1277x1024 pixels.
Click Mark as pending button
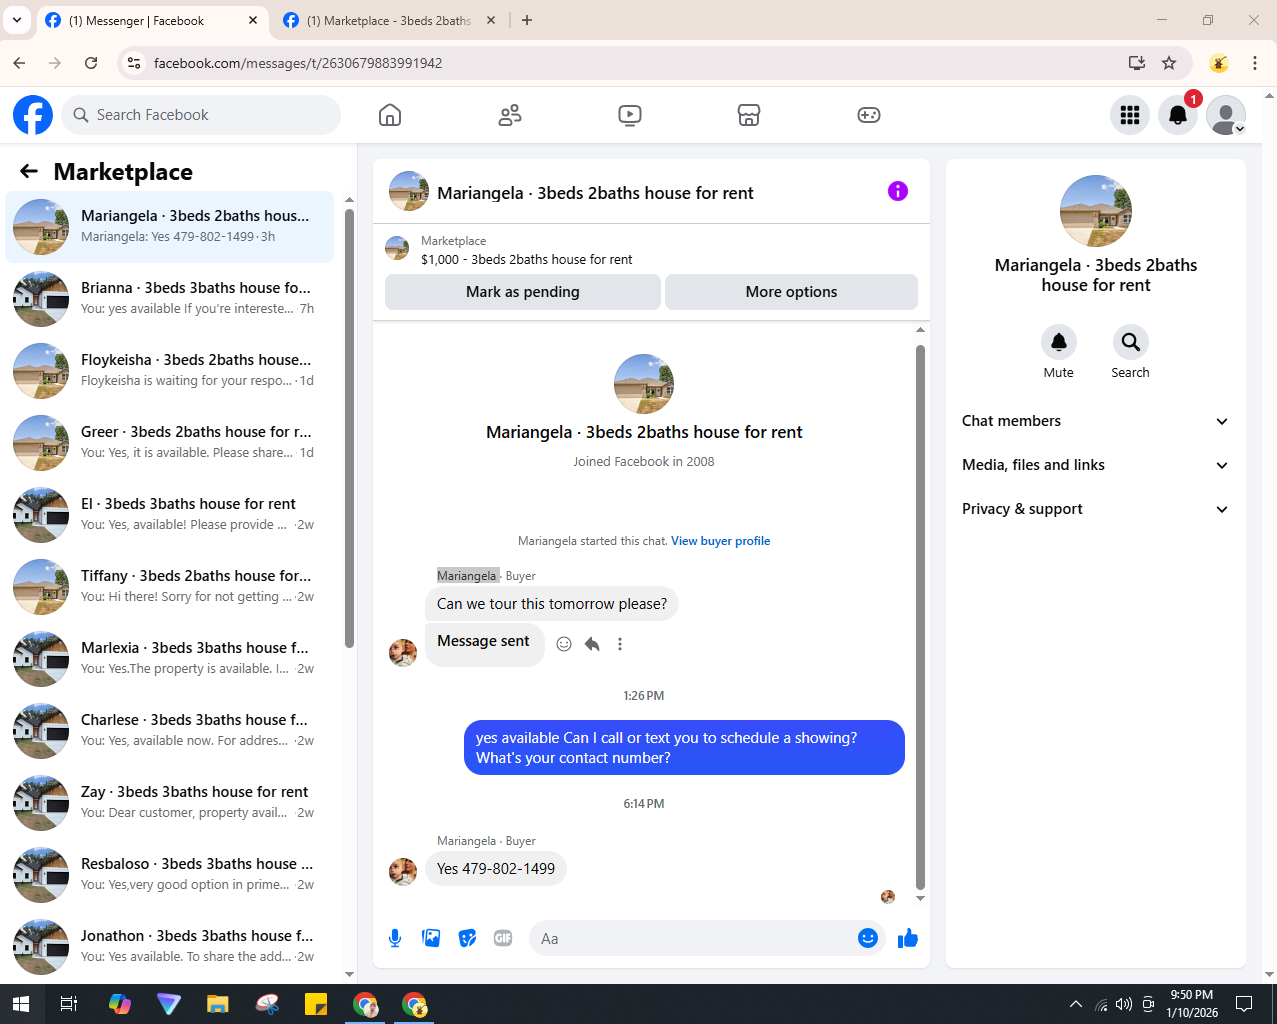pos(523,292)
